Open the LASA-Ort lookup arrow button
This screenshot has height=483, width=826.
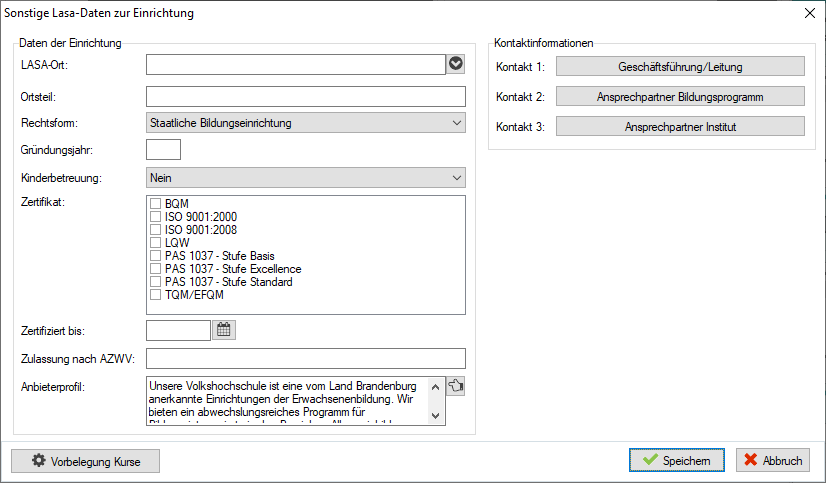456,64
